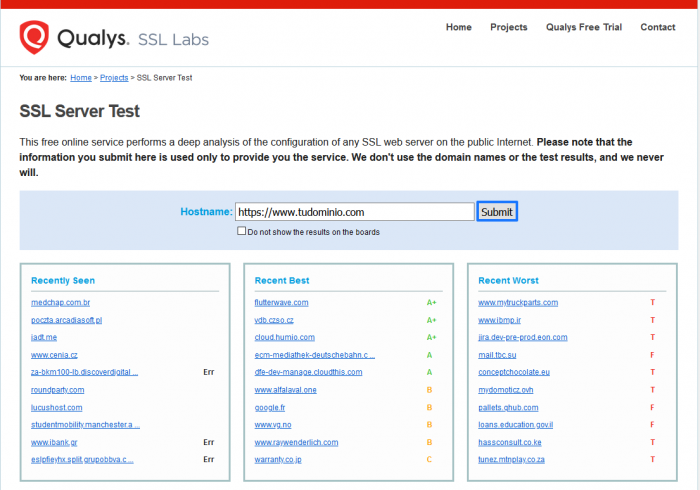This screenshot has height=490, width=700.
Task: Open www.mytruckparts.com in Recent Worst
Action: (518, 303)
